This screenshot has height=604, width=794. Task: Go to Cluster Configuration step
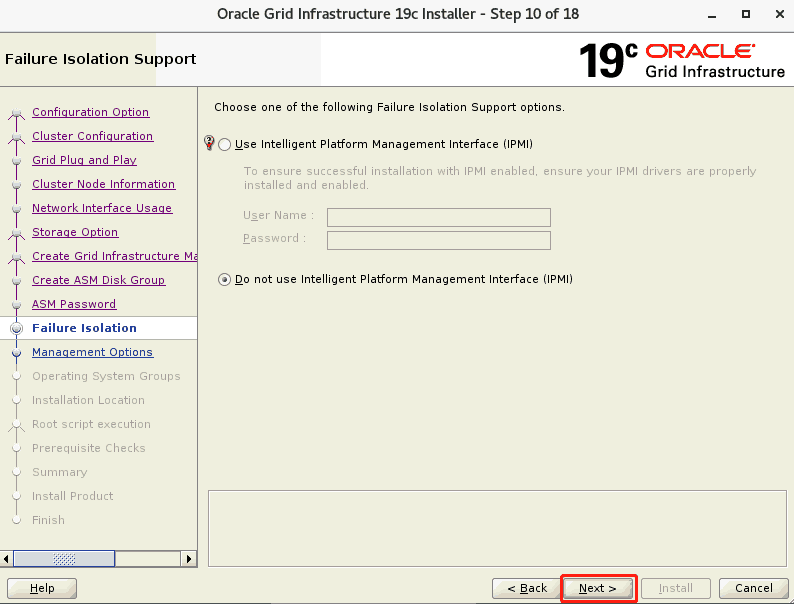[x=93, y=136]
